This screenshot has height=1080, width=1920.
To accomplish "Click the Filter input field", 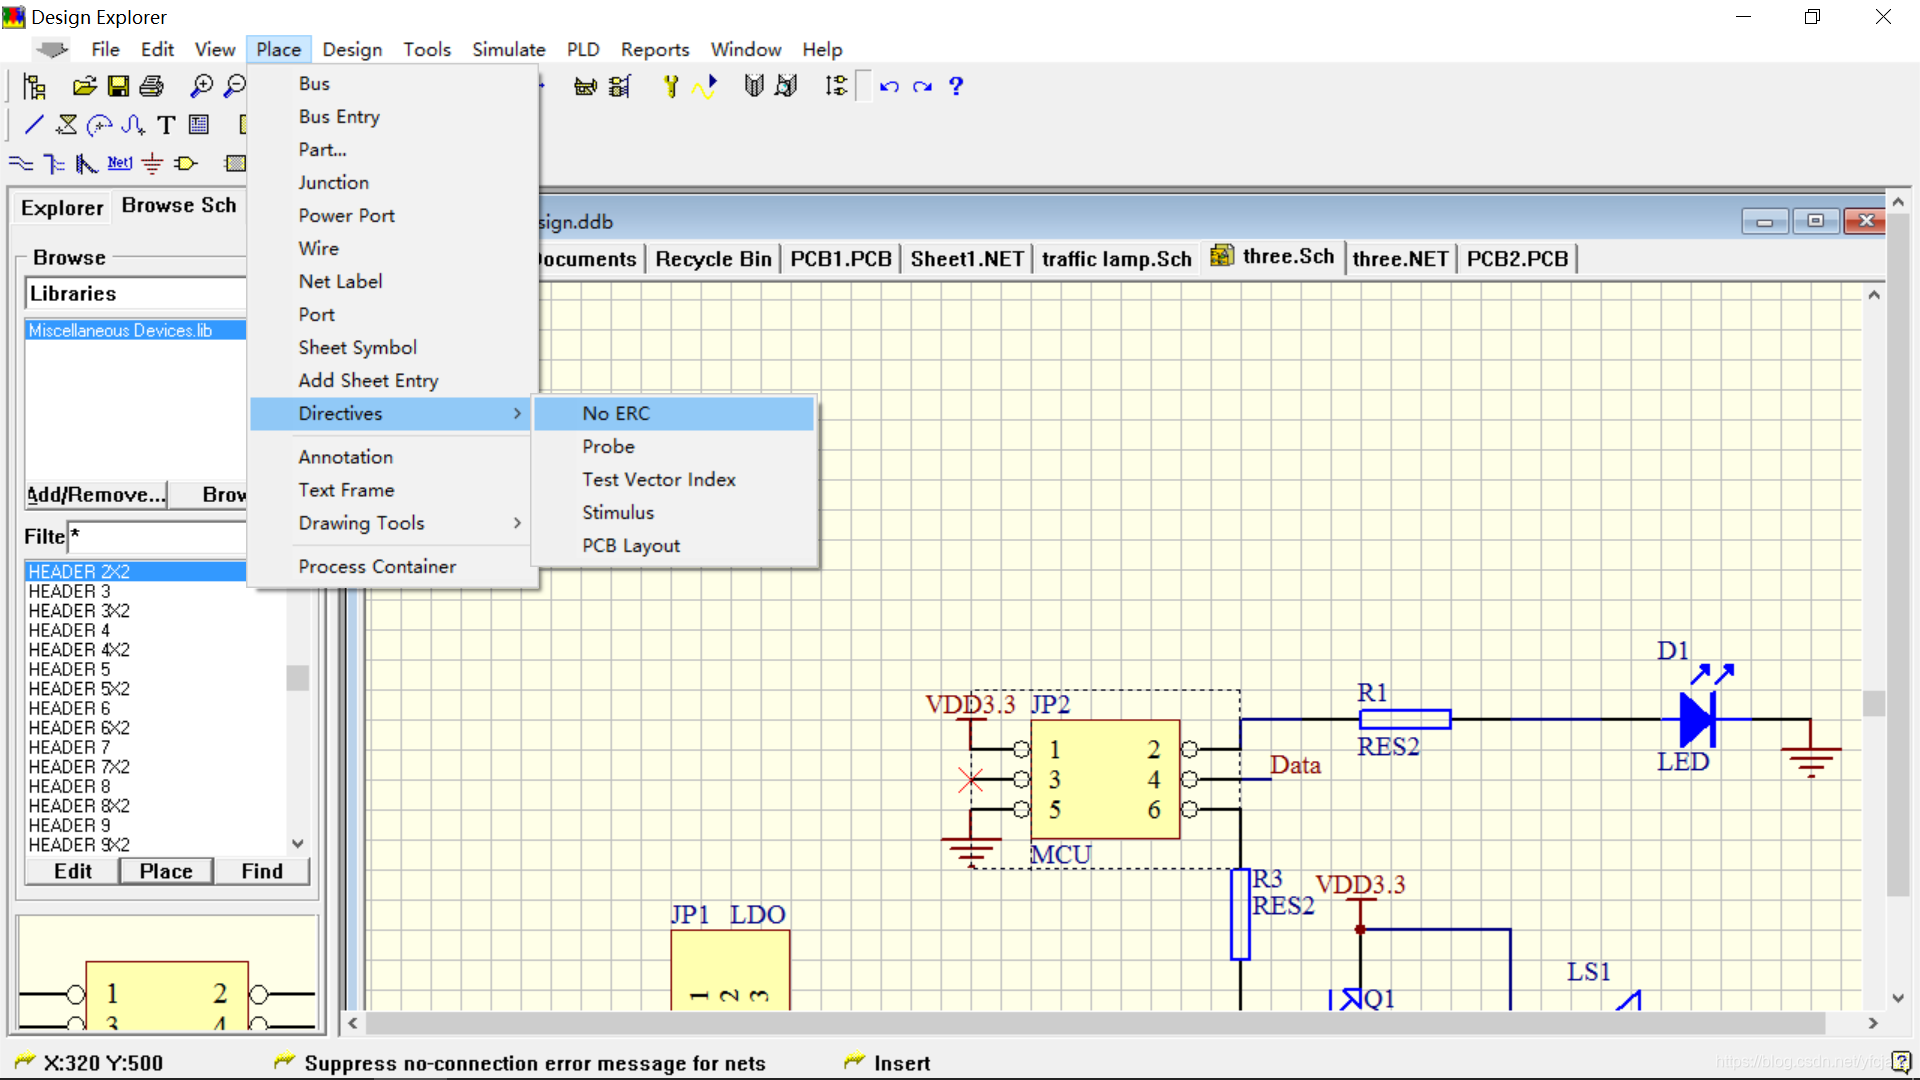I will point(157,537).
